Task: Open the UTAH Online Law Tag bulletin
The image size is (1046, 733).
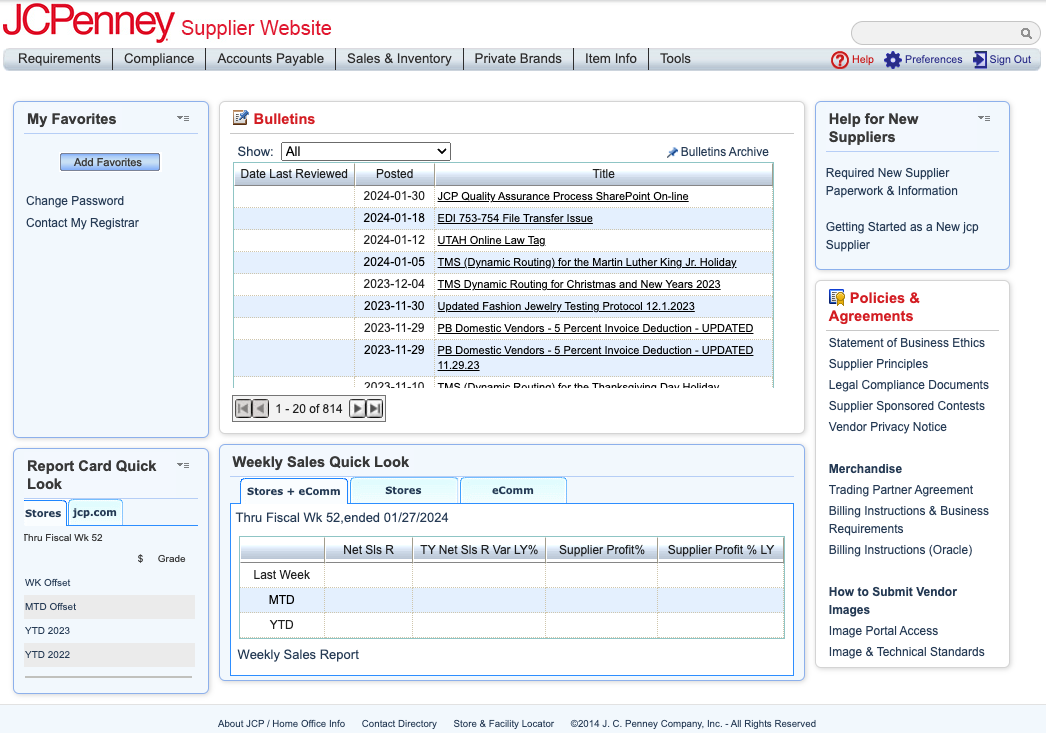Action: pos(491,240)
